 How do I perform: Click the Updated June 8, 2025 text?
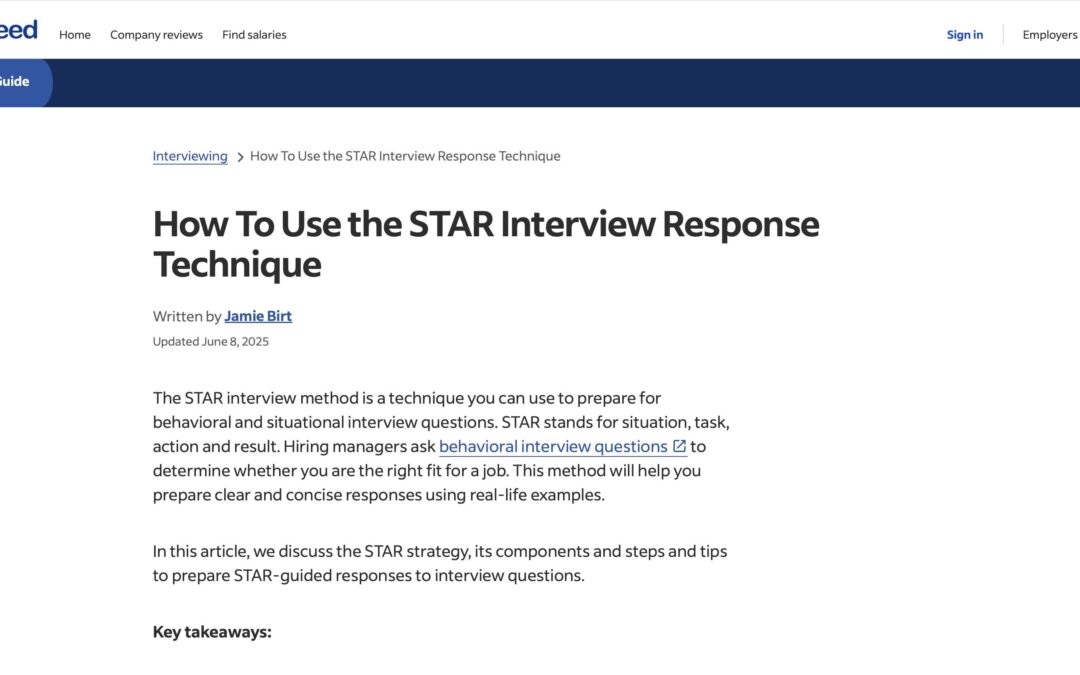(x=212, y=341)
